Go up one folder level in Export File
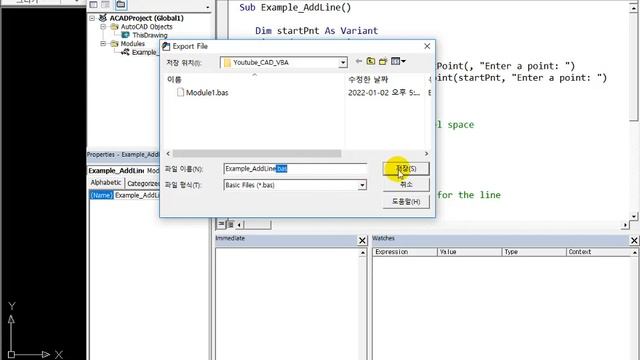The image size is (640, 360). pyautogui.click(x=371, y=61)
